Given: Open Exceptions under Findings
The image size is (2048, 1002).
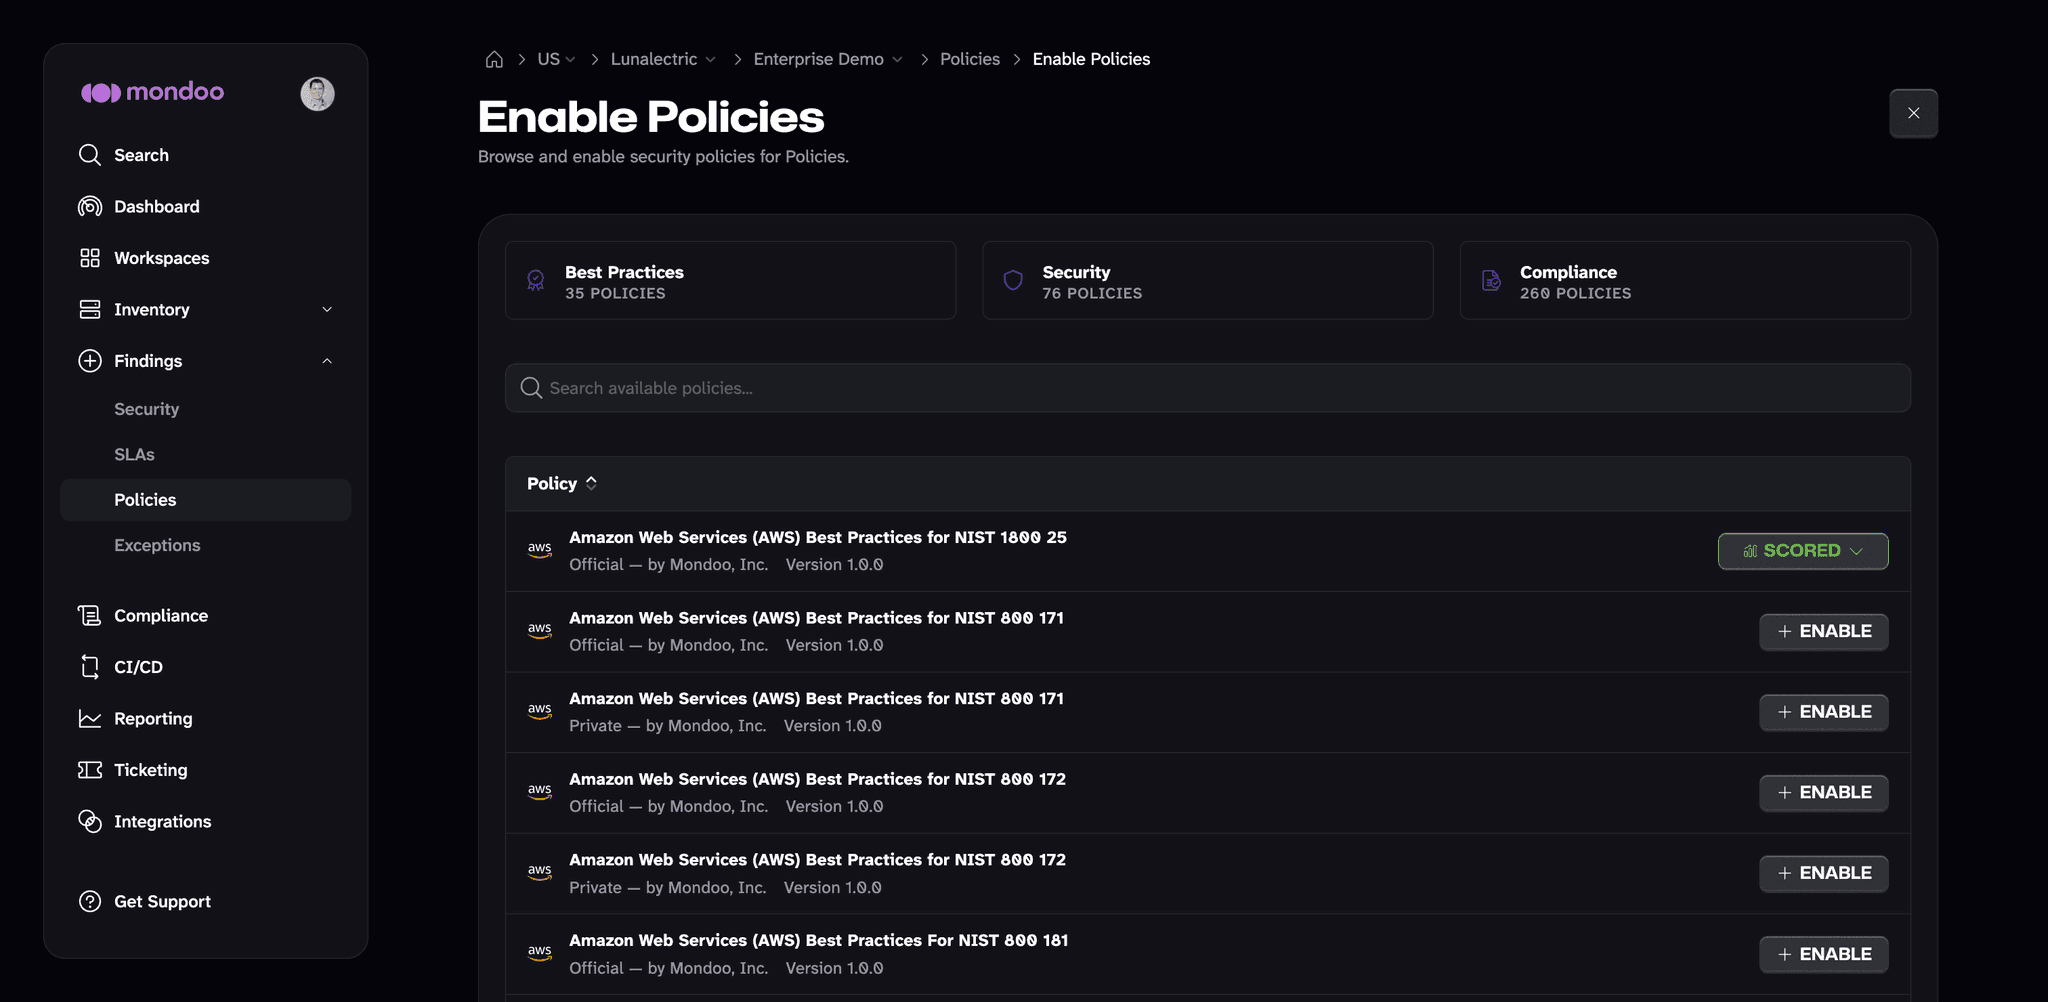Looking at the screenshot, I should pos(157,545).
